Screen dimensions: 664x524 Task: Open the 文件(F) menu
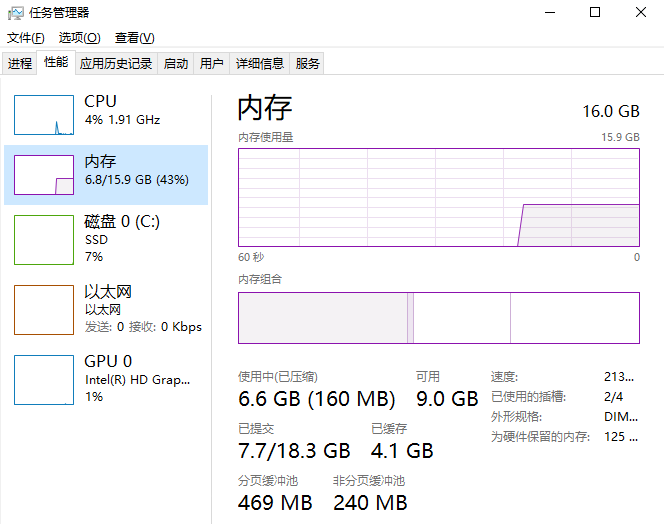(26, 38)
